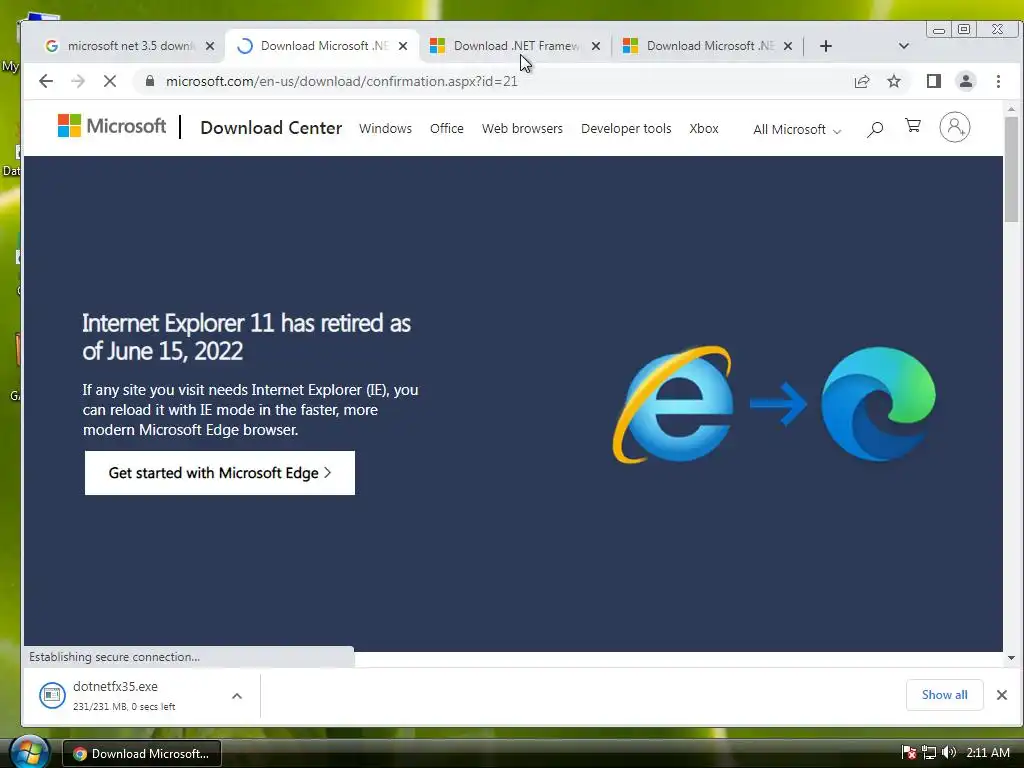
Task: Click the address bar URL
Action: [342, 81]
